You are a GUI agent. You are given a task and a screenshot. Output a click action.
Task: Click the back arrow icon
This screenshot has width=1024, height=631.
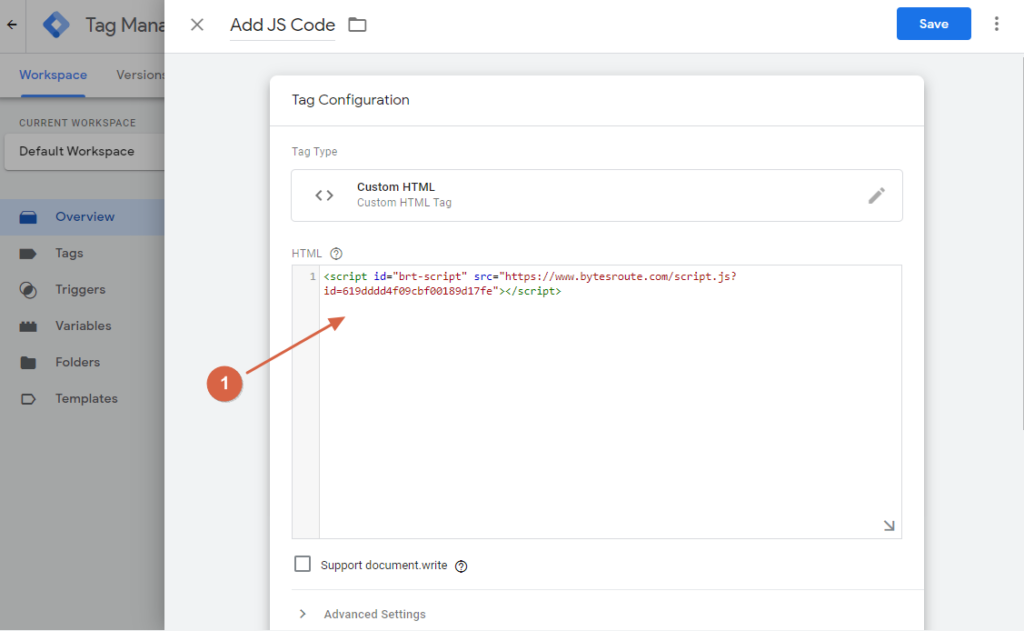(12, 25)
